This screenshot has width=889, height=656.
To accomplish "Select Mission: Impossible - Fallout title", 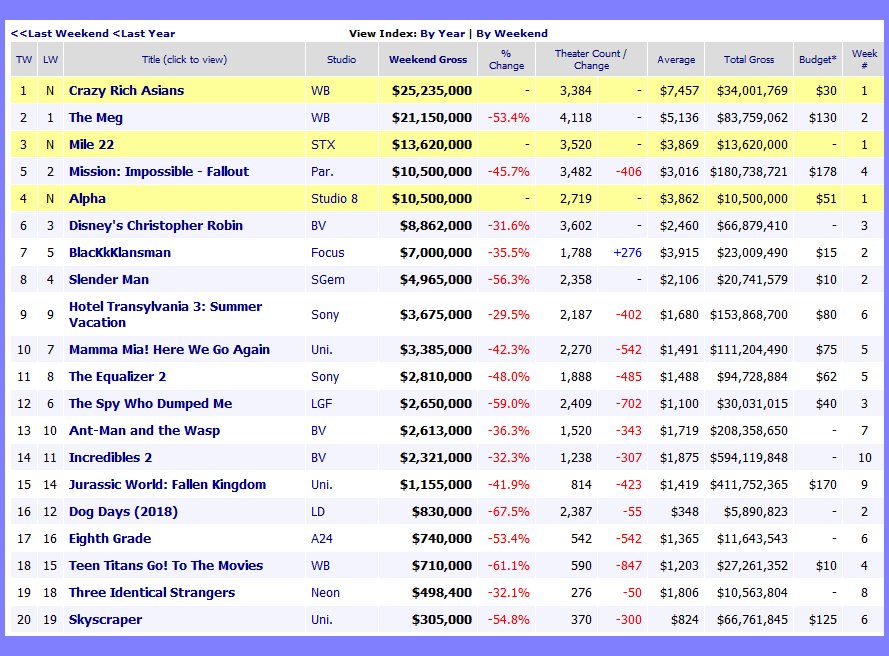I will (158, 172).
